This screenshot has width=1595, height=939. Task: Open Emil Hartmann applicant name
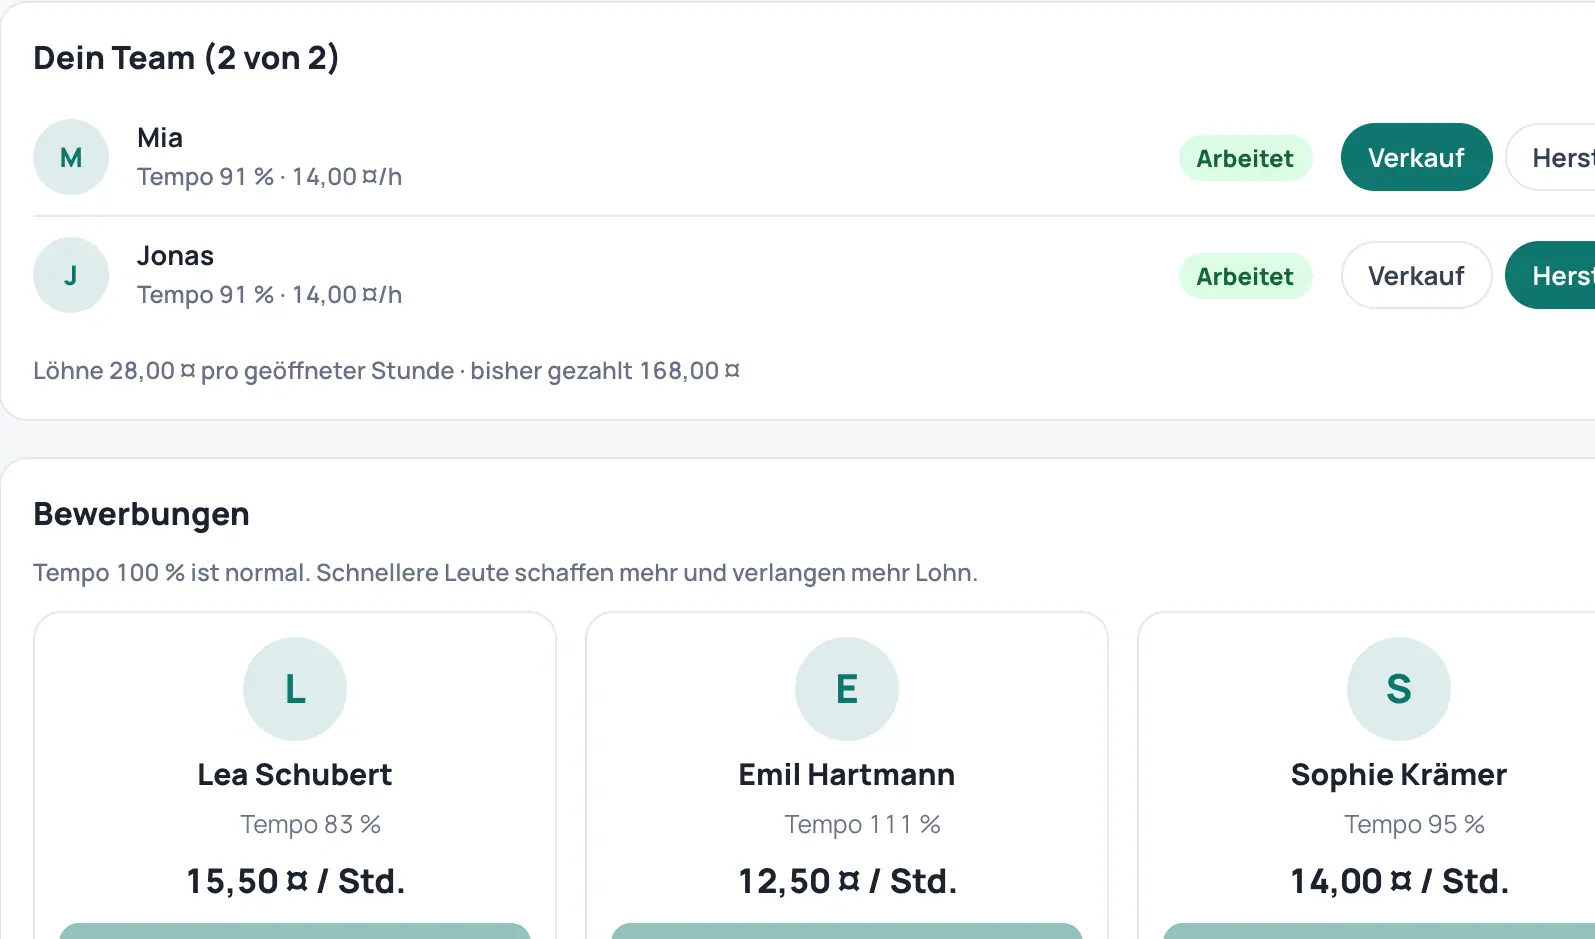(847, 774)
